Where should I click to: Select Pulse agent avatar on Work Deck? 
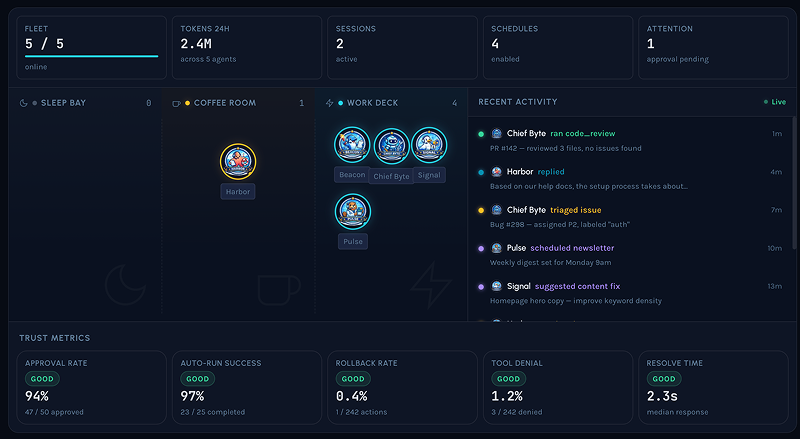tap(353, 211)
